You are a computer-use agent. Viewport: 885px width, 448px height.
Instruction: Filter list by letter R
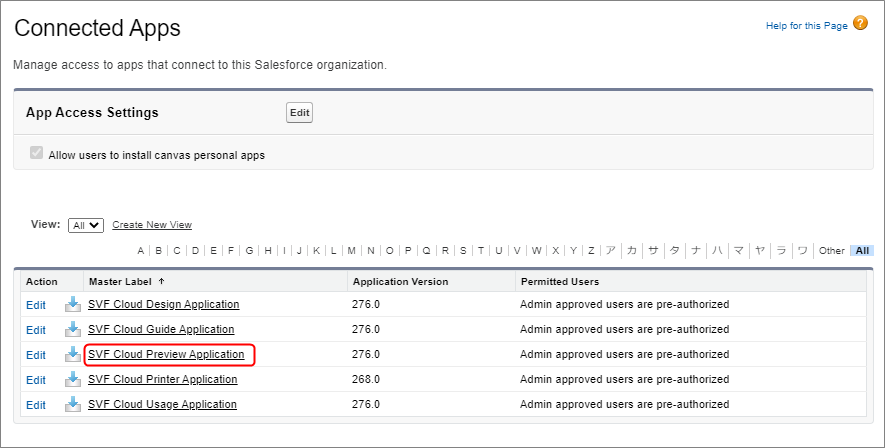point(445,251)
